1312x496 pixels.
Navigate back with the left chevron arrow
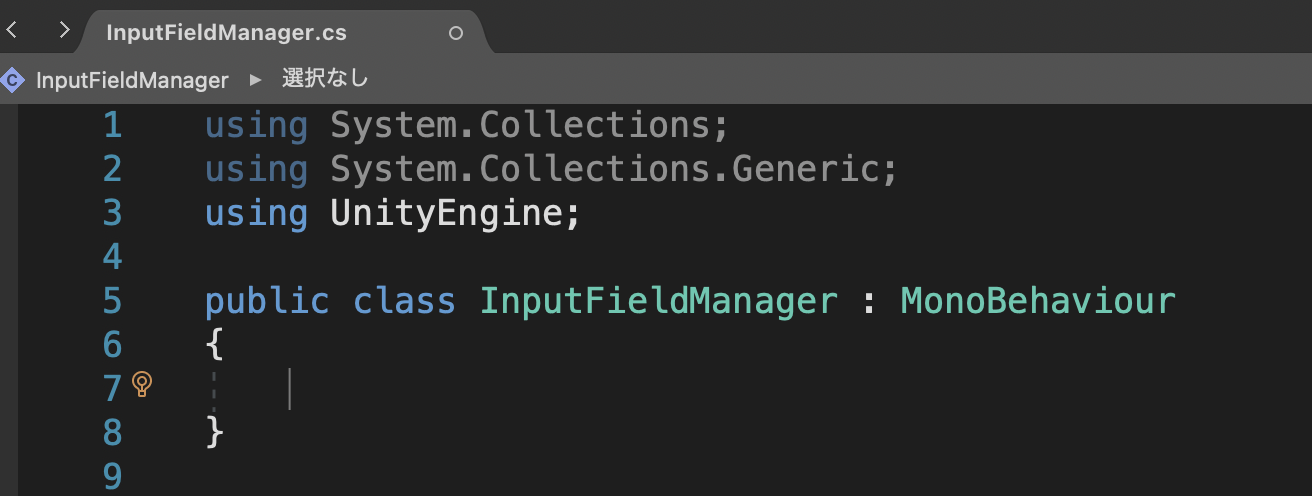click(x=11, y=30)
